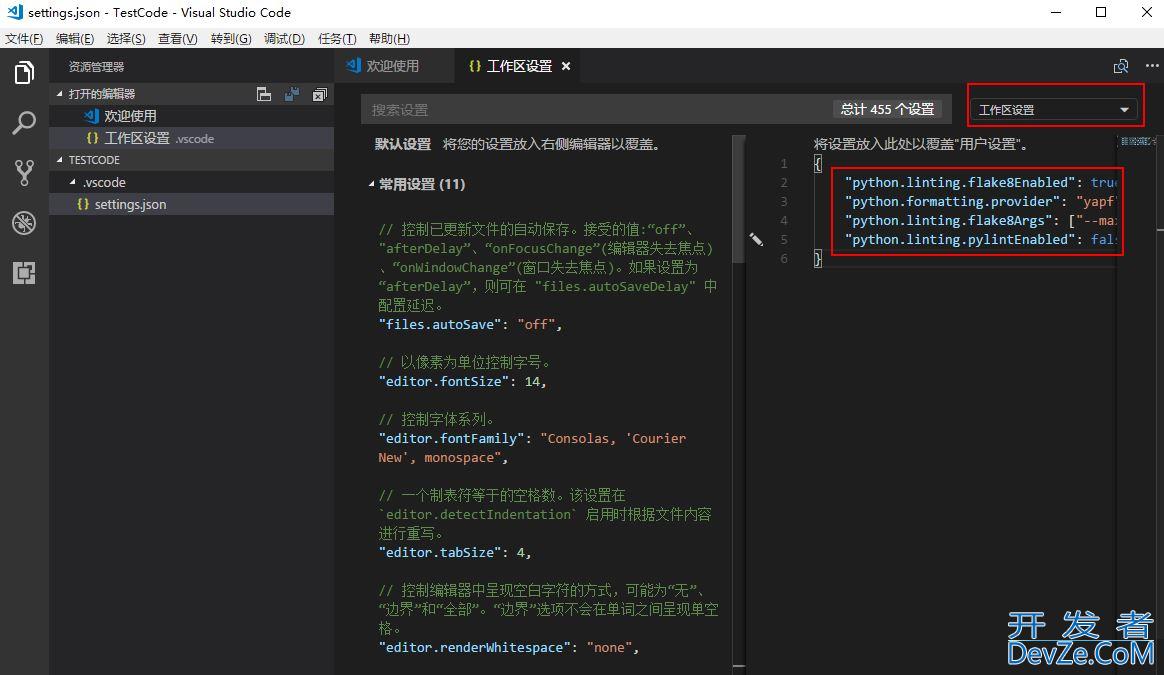Screen dimensions: 1164x675
Task: Switch to the 工作区设置 editor tab
Action: 519,66
